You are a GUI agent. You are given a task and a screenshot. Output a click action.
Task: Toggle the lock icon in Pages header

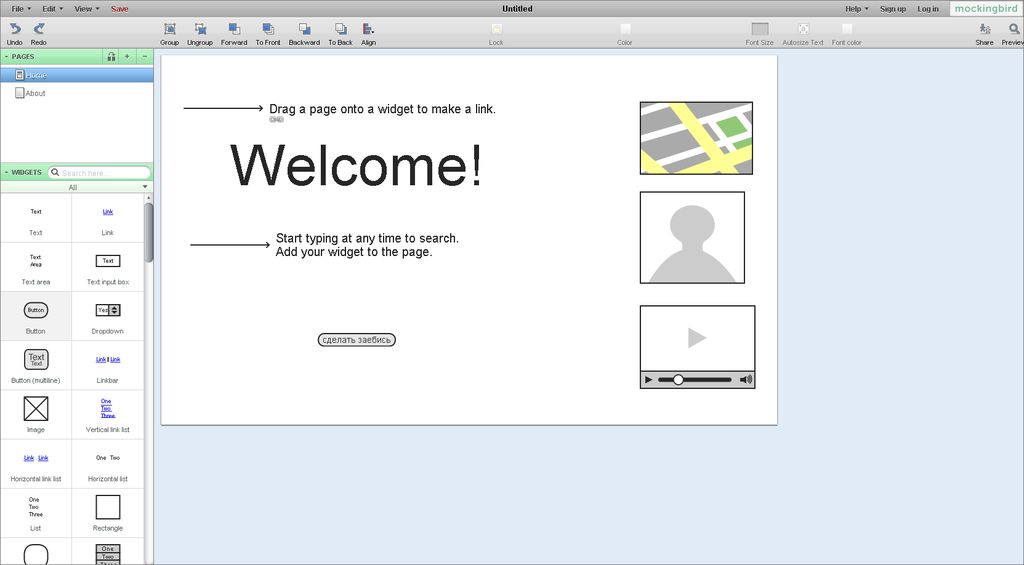point(111,57)
